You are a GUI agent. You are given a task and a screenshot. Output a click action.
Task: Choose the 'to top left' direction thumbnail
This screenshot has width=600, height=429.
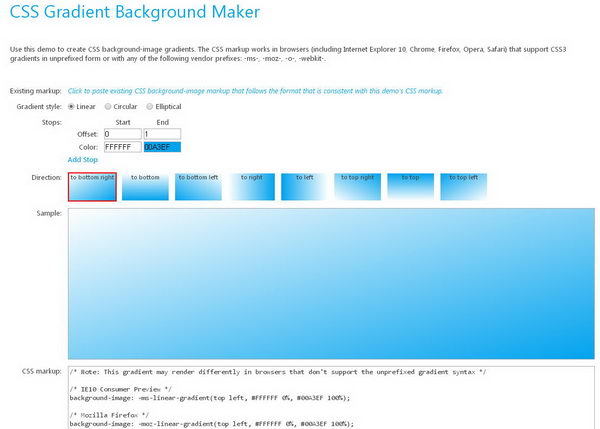point(463,187)
